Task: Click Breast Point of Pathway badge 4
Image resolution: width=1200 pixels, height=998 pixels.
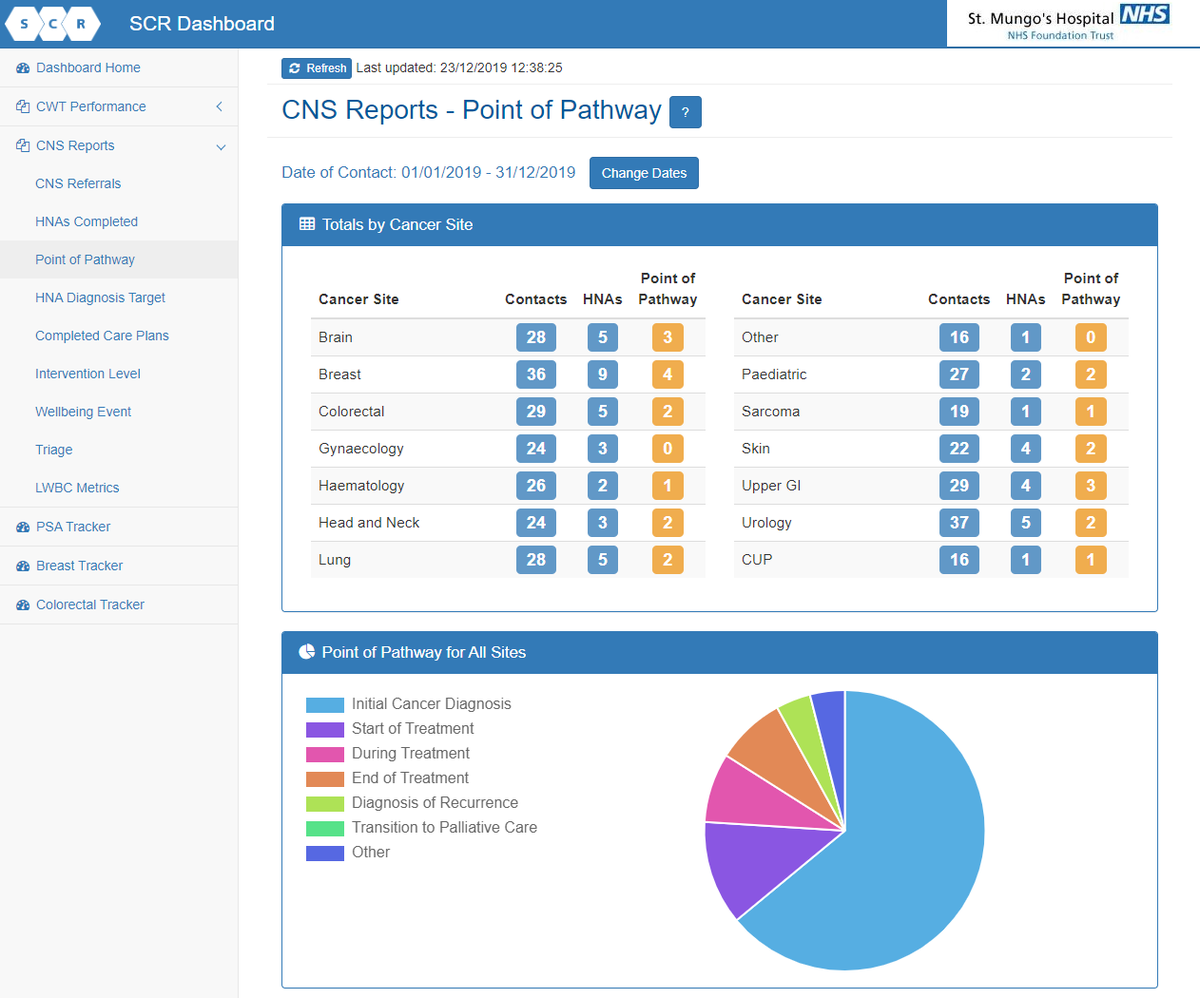Action: tap(667, 374)
